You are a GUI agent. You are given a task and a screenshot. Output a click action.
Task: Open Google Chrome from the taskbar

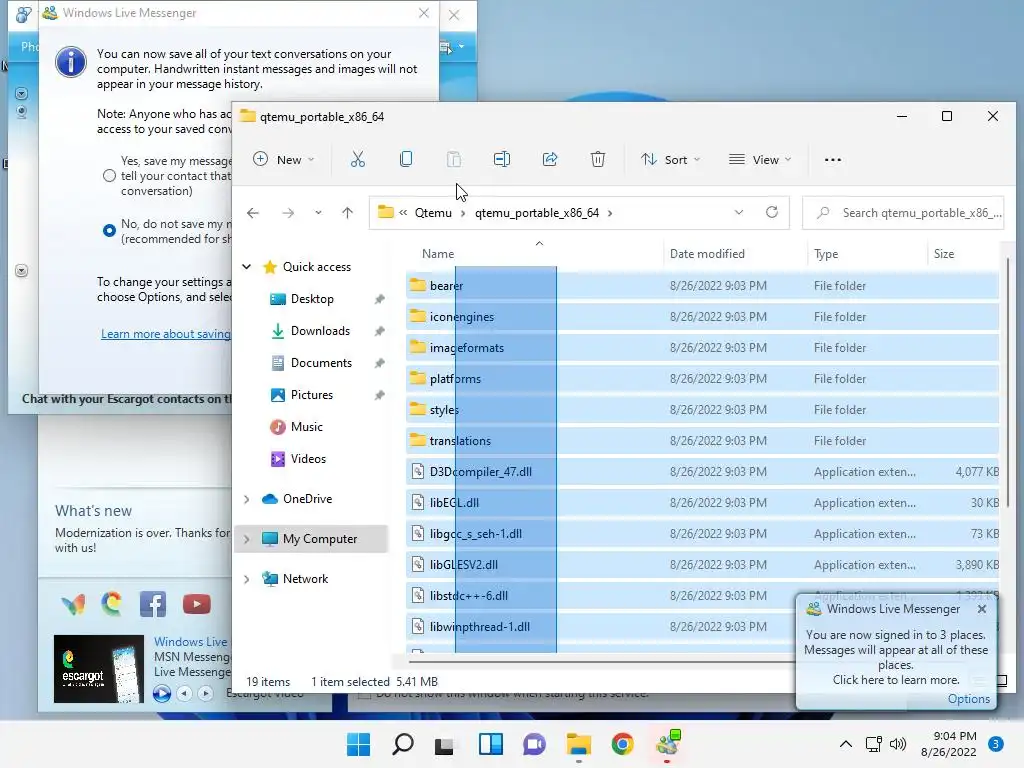(x=622, y=744)
